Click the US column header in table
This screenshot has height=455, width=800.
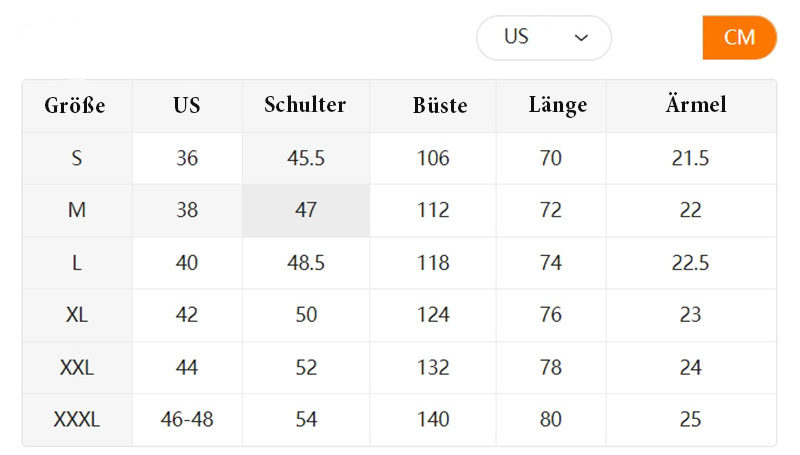point(186,105)
